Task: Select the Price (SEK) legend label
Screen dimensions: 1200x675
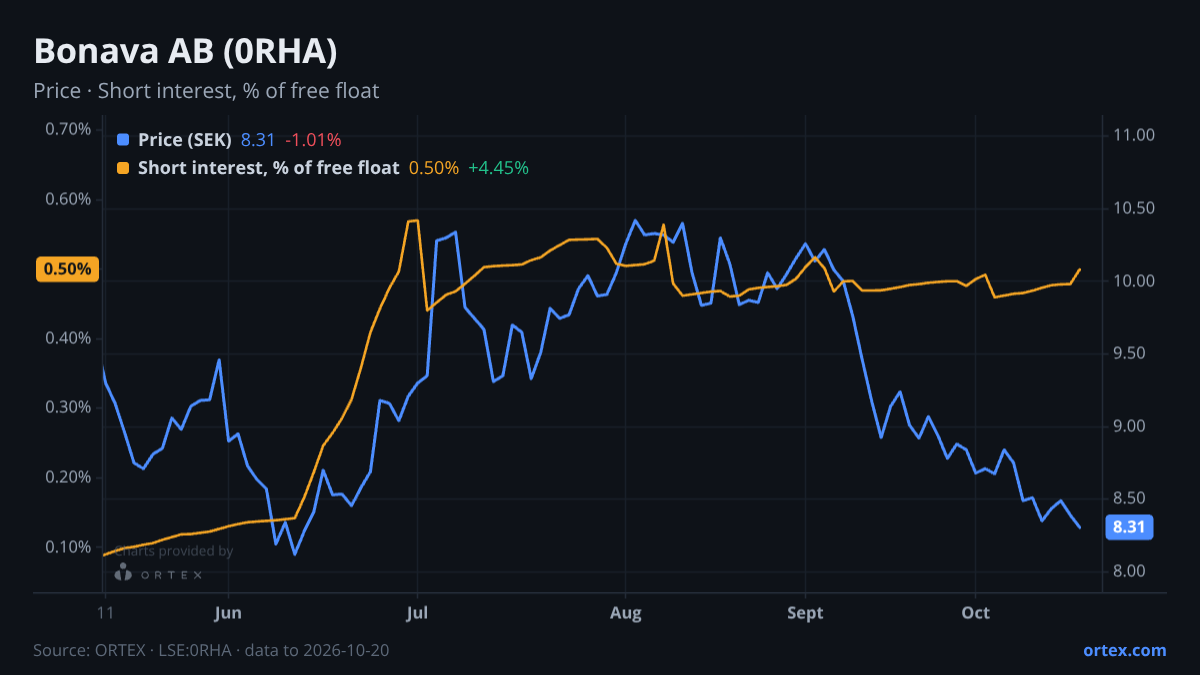Action: tap(185, 140)
